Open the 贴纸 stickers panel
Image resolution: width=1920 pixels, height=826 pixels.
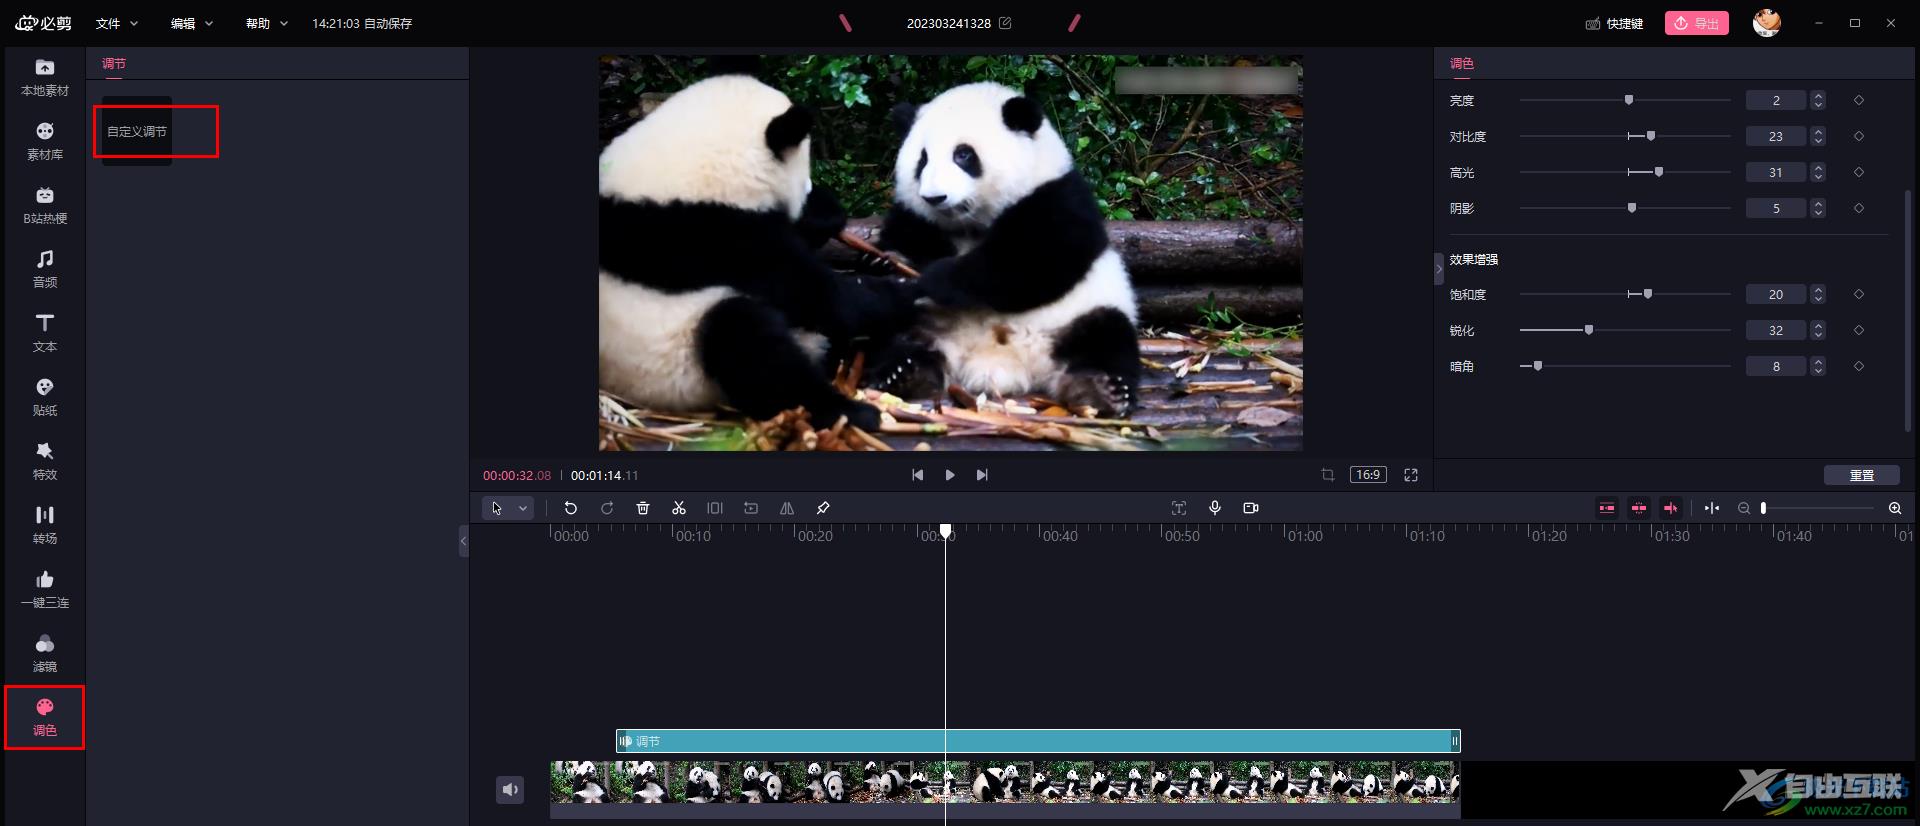click(45, 397)
